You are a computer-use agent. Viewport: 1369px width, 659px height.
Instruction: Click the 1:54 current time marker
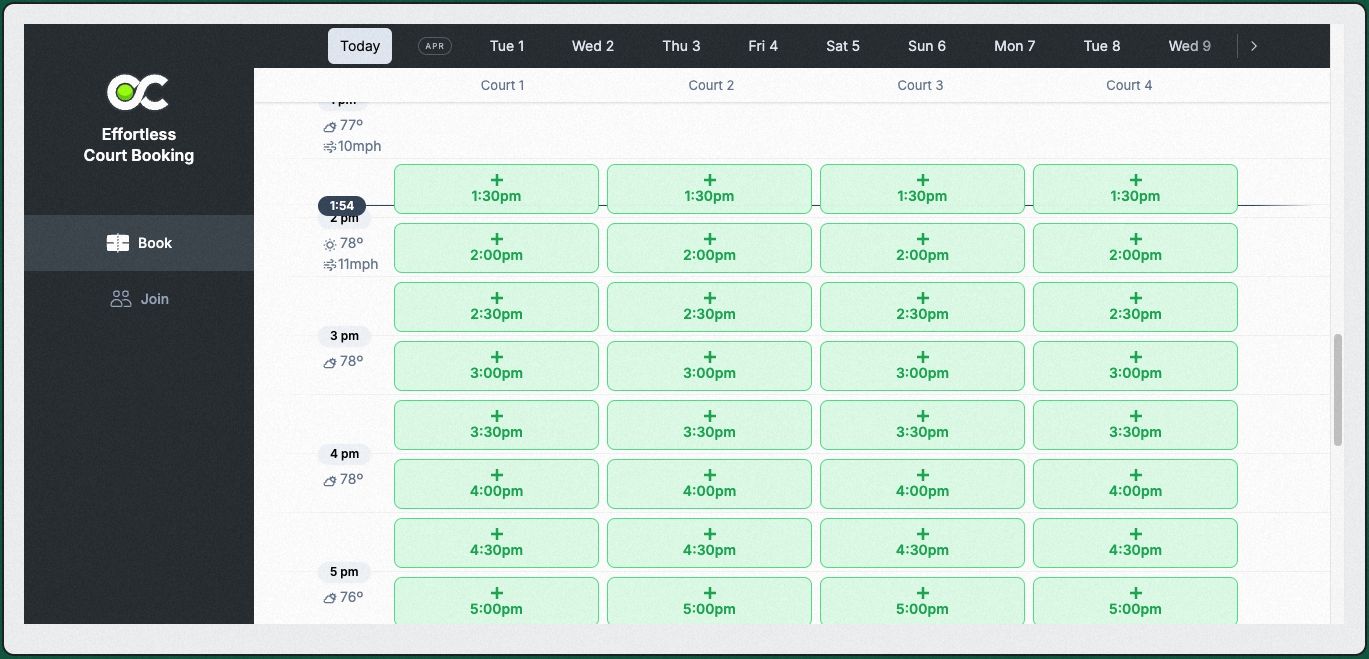pyautogui.click(x=342, y=206)
